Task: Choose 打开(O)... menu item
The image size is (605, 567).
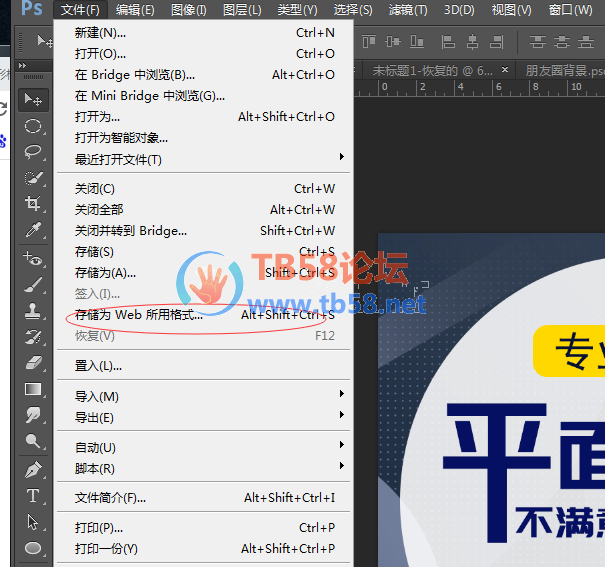Action: coord(203,54)
